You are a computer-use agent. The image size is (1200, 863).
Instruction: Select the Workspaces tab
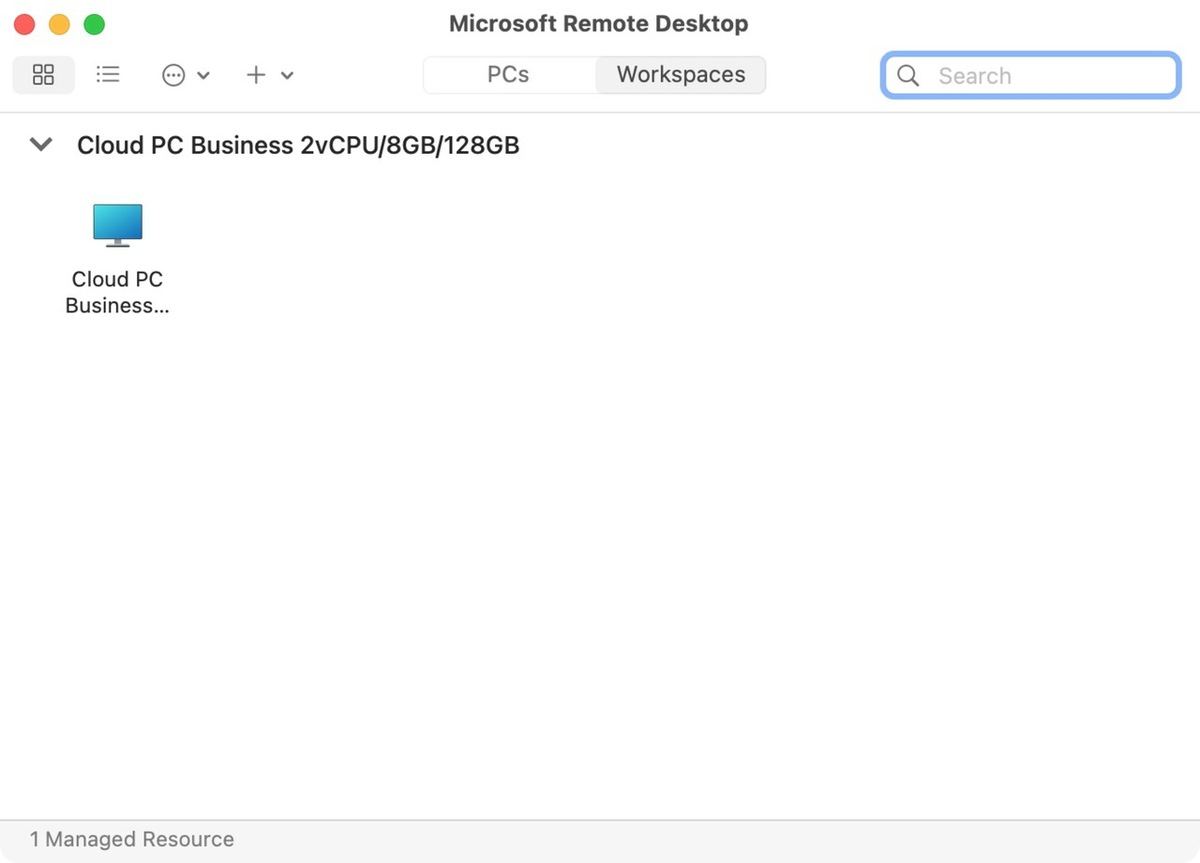[x=681, y=75]
